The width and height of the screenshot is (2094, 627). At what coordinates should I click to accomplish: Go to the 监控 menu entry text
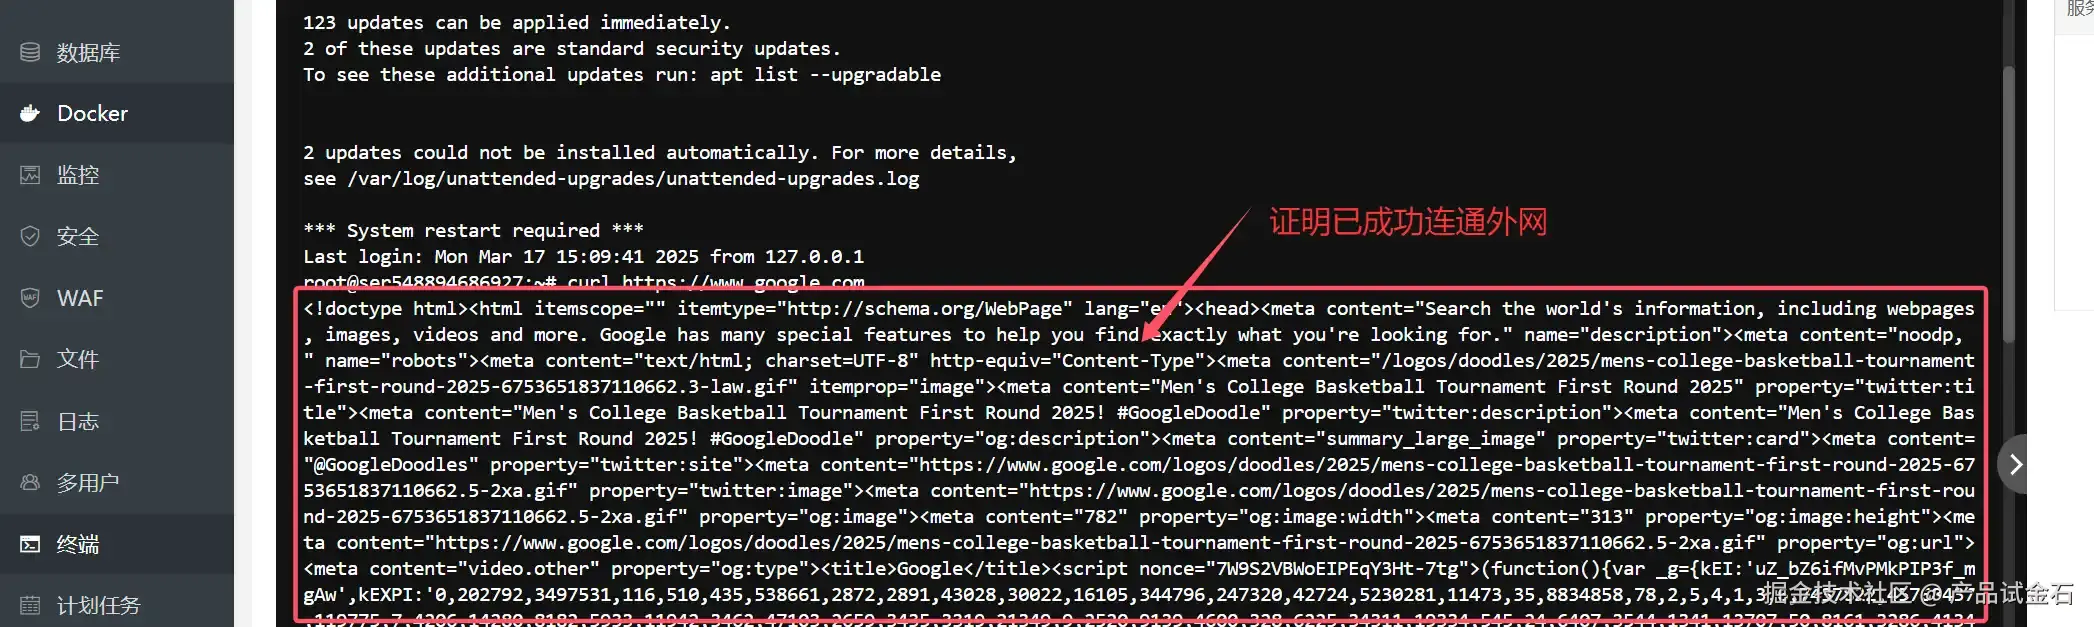pos(78,175)
